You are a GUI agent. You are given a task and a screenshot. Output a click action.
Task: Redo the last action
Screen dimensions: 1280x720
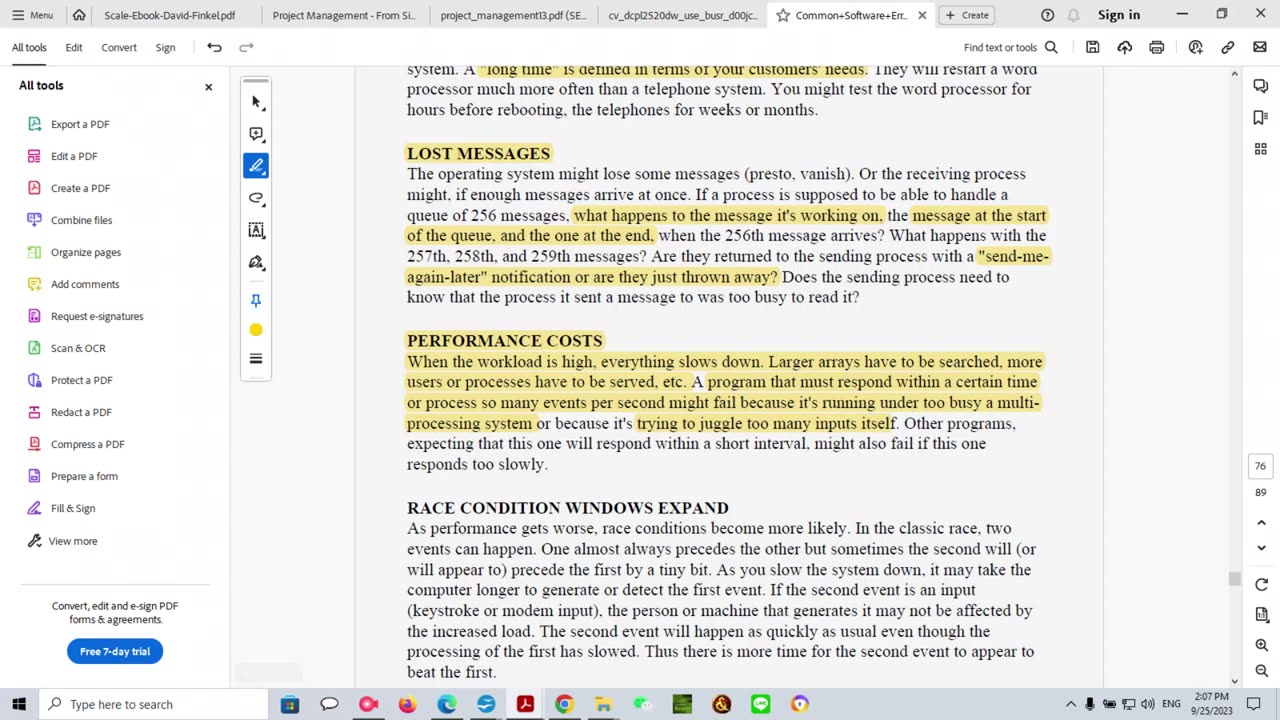[246, 47]
